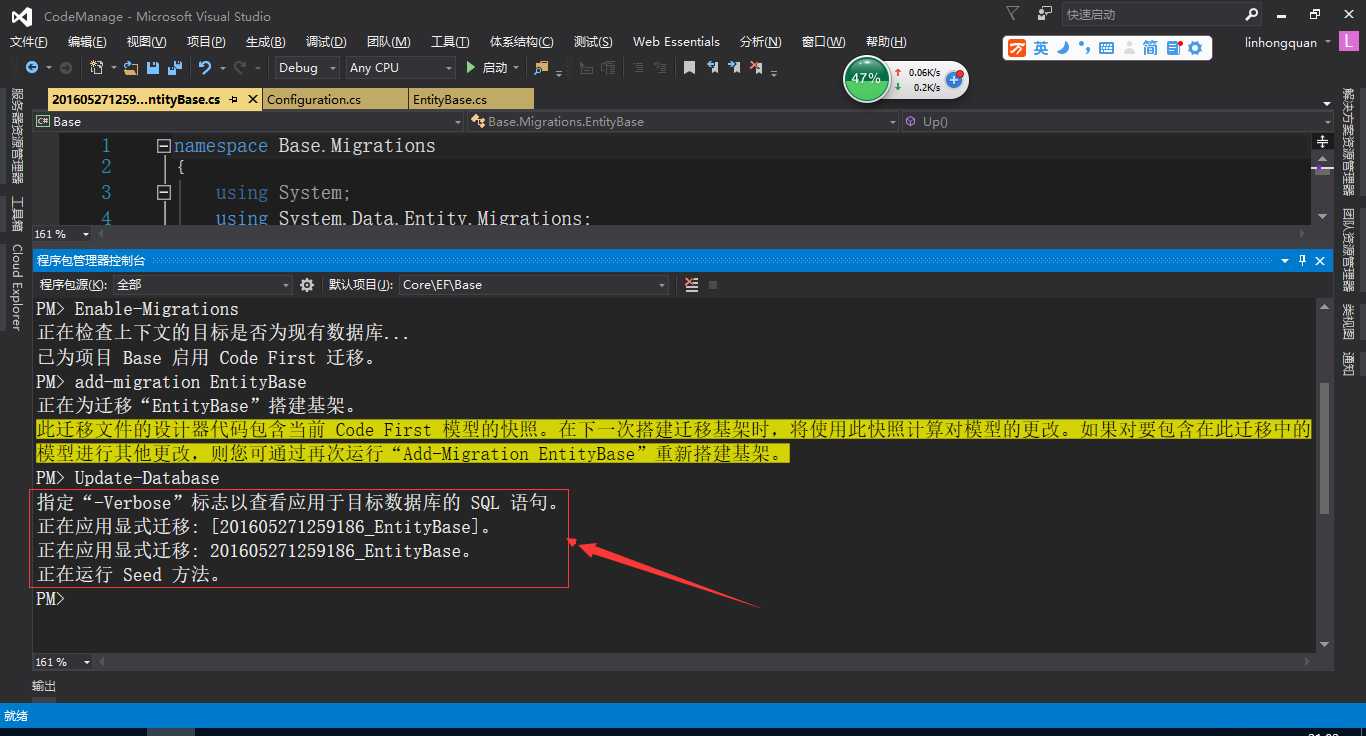Click the Save All toolbar icon

point(175,68)
